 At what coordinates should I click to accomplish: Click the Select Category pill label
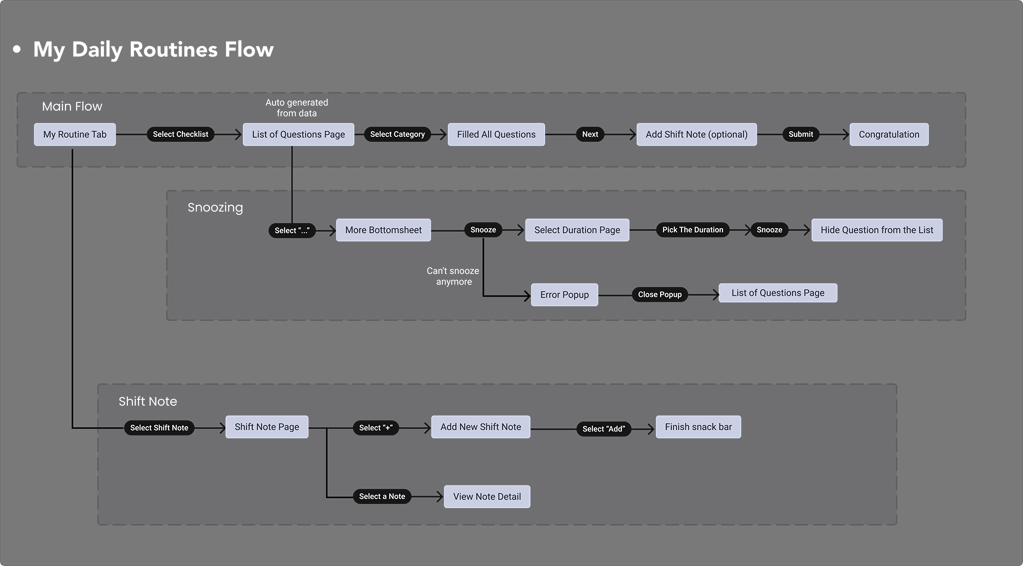(x=397, y=134)
